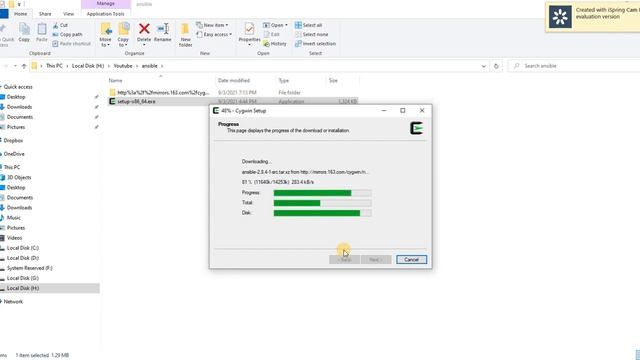Switch to the Share ribbon tab
The height and width of the screenshot is (360, 640).
click(x=45, y=14)
